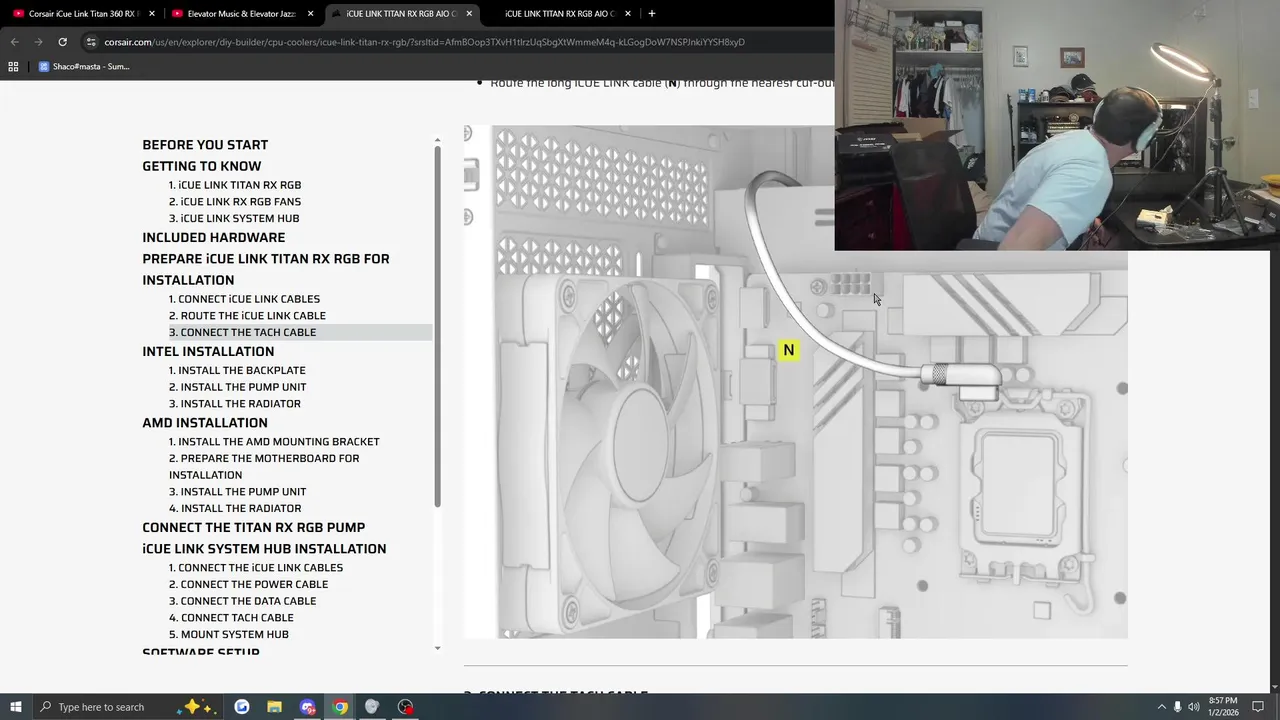Open the OBS icon in taskbar

[405, 707]
